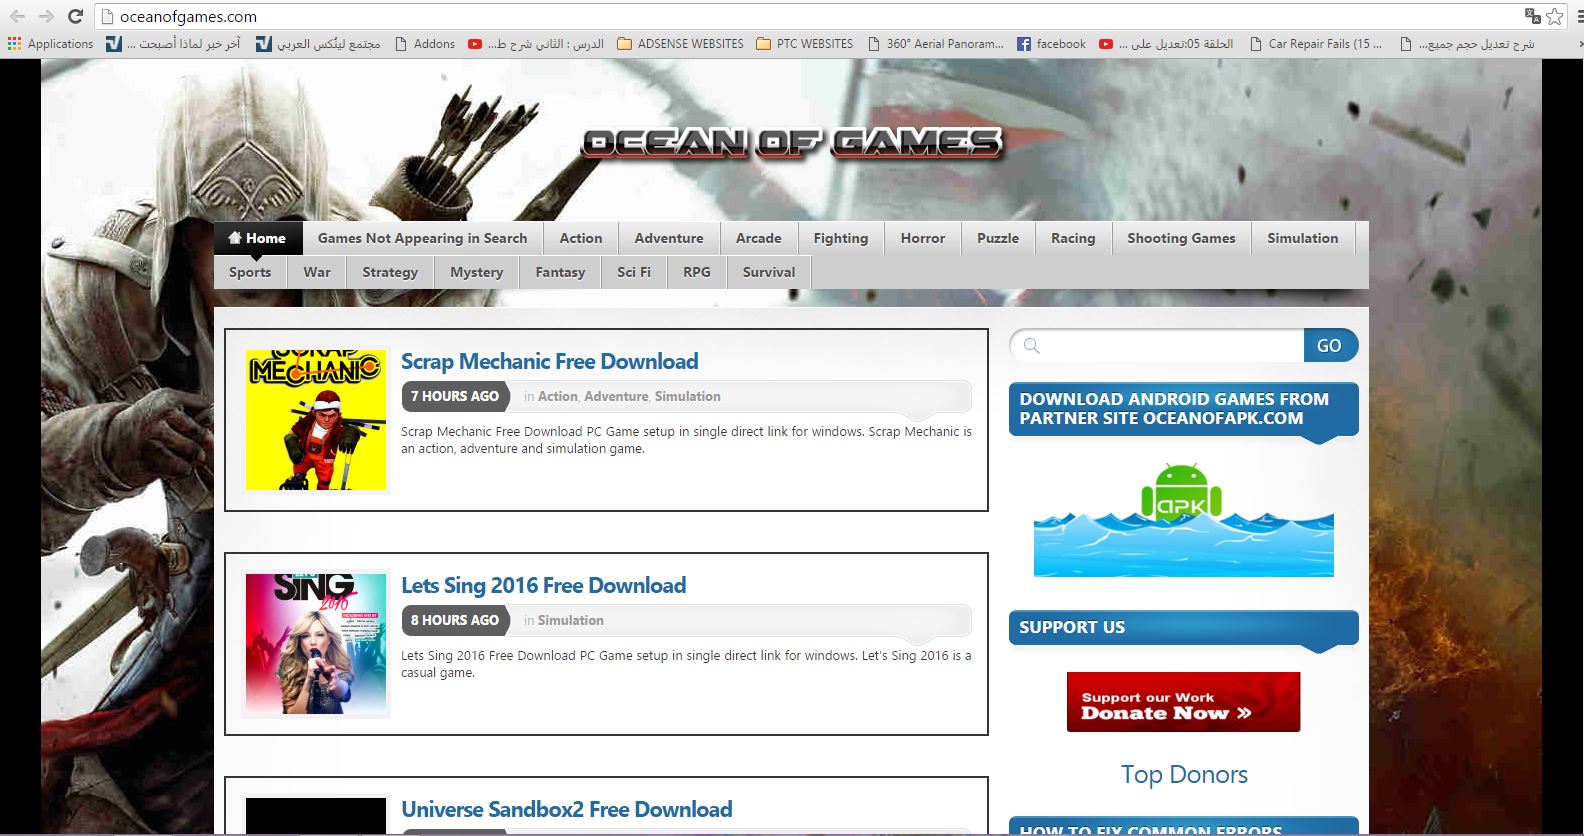Screen dimensions: 1584x836
Task: Reload the page with refresh icon
Action: 75,16
